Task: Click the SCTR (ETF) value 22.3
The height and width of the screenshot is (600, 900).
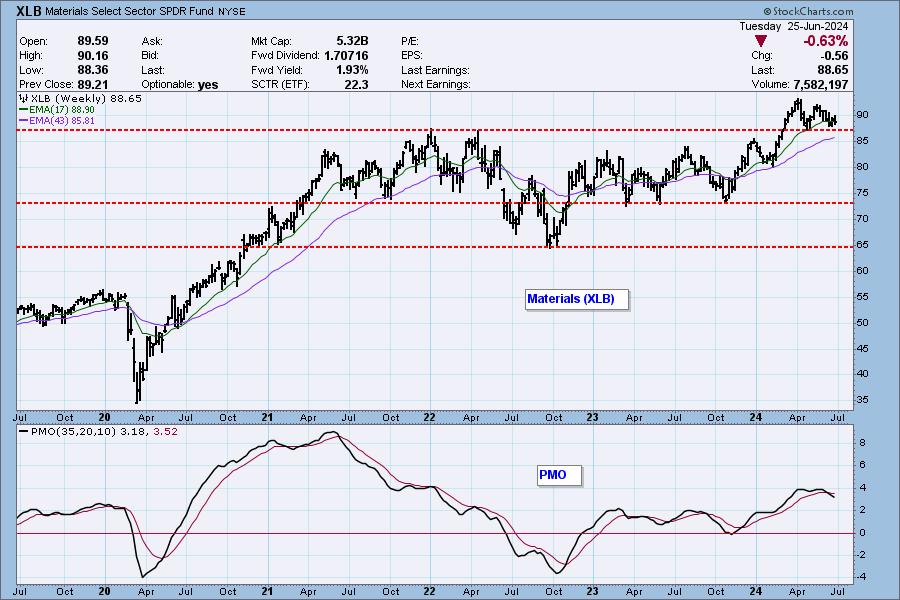Action: [357, 84]
